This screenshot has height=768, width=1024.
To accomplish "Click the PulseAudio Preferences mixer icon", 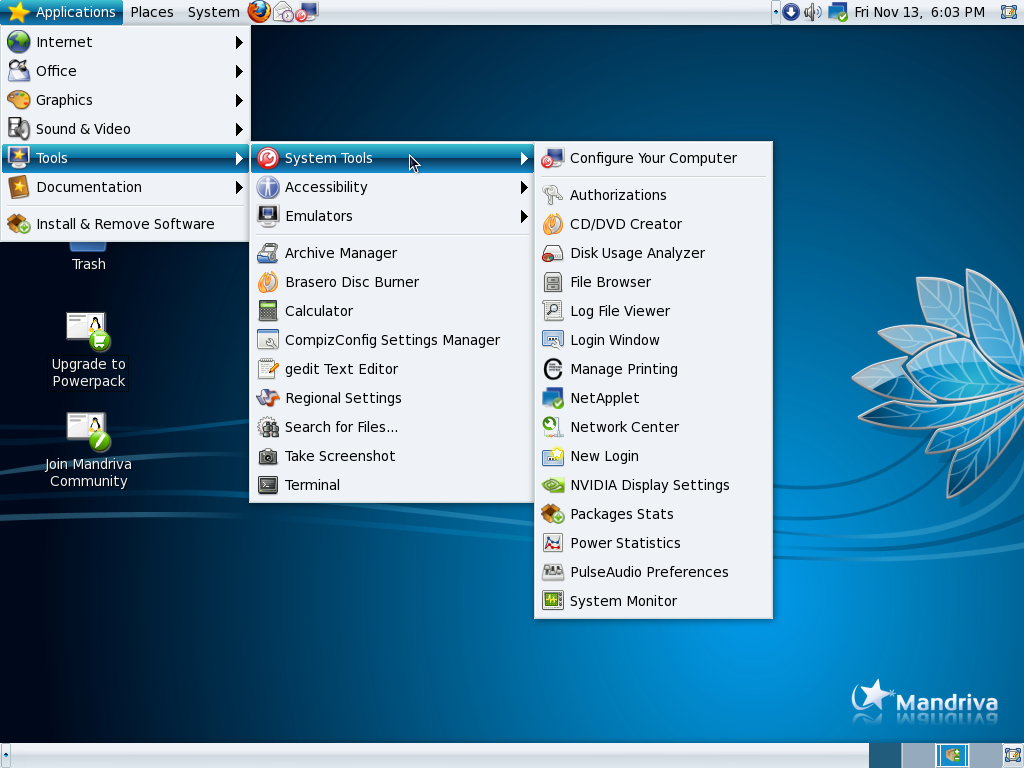I will [552, 572].
